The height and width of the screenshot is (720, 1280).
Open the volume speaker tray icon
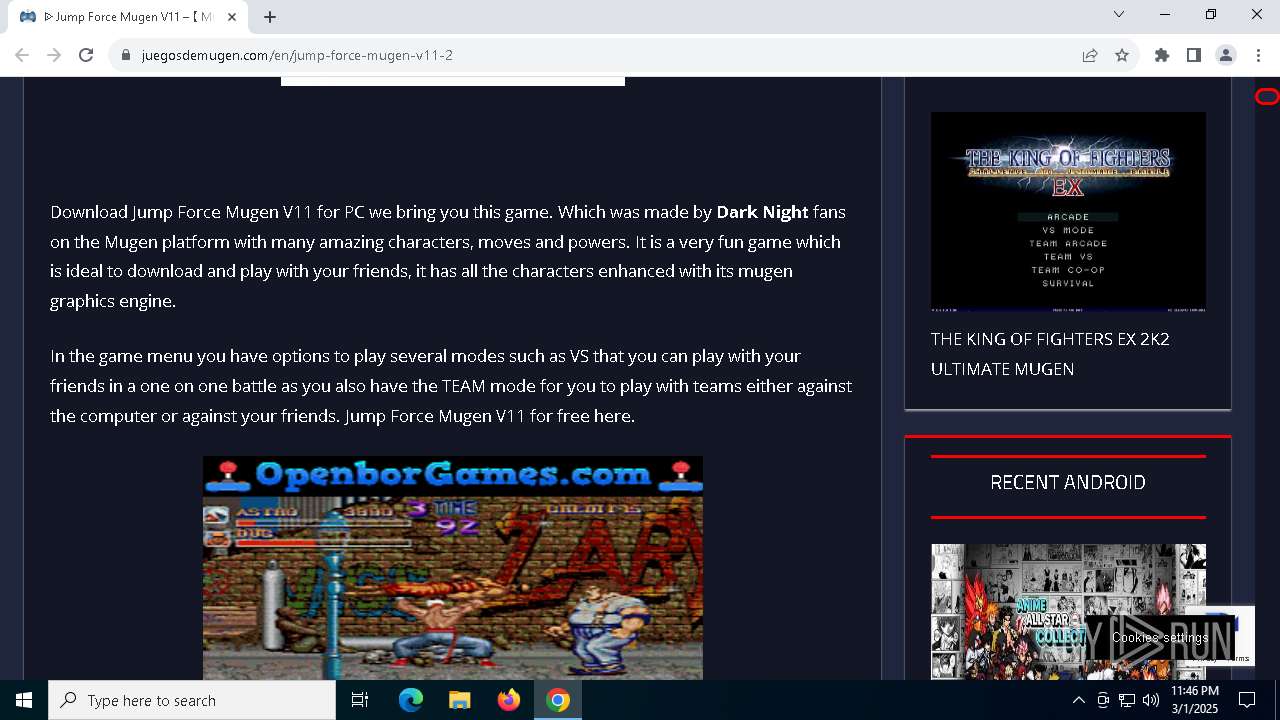[1150, 700]
